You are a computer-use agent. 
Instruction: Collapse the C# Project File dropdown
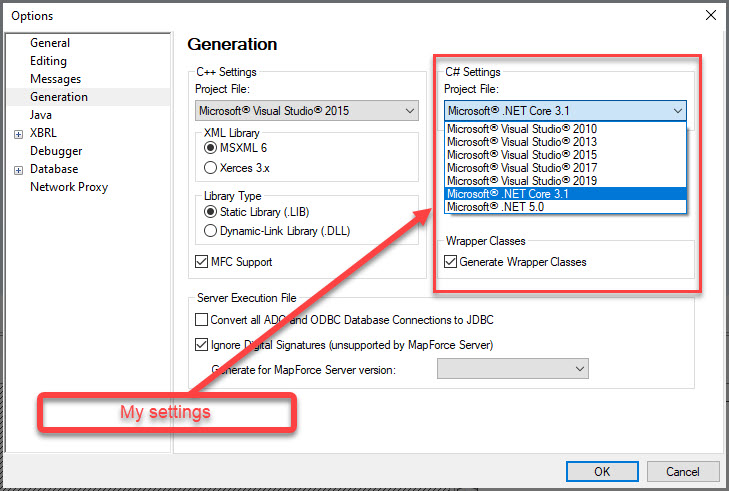565,111
